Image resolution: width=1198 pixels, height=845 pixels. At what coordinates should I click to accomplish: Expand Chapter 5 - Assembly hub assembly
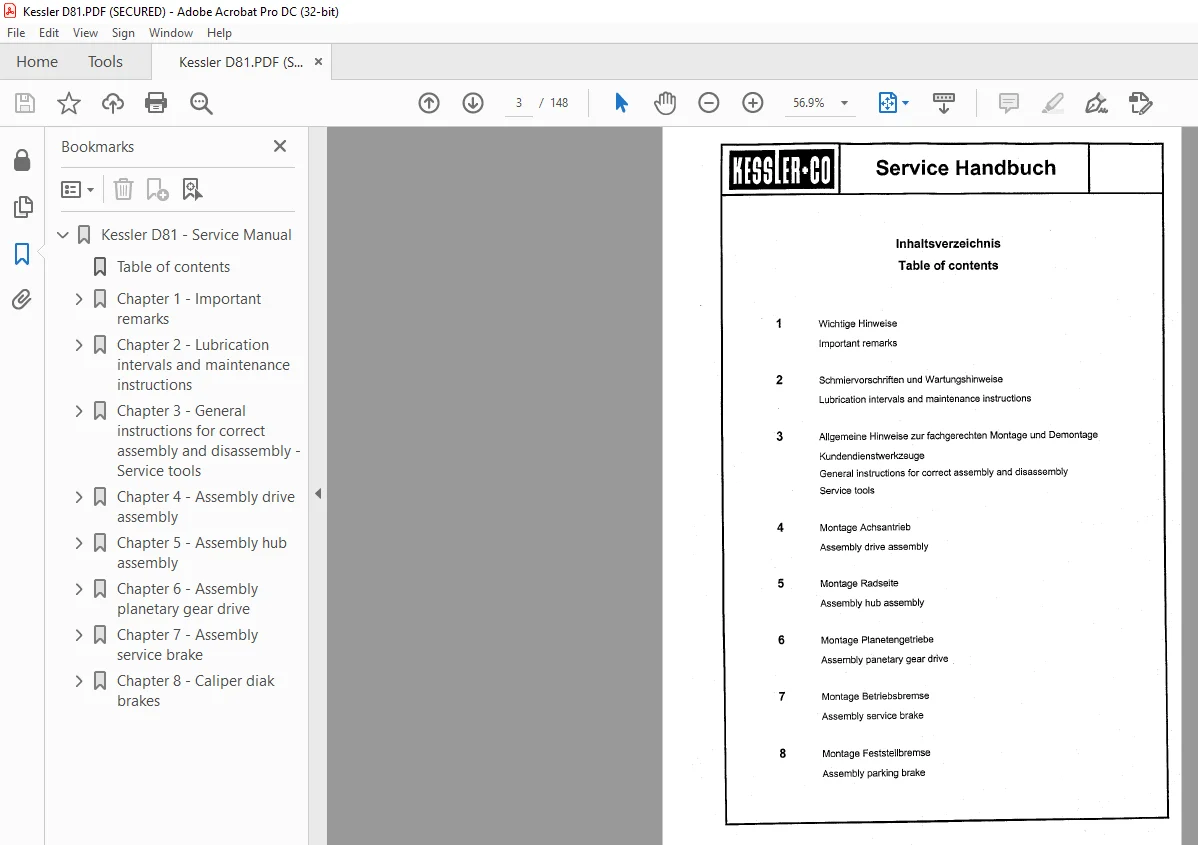coord(79,542)
